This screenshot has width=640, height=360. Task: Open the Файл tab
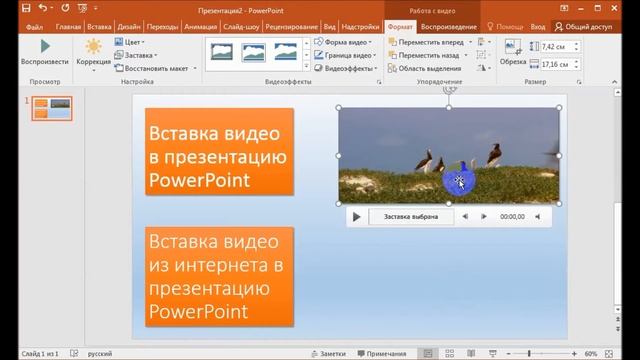pos(34,27)
